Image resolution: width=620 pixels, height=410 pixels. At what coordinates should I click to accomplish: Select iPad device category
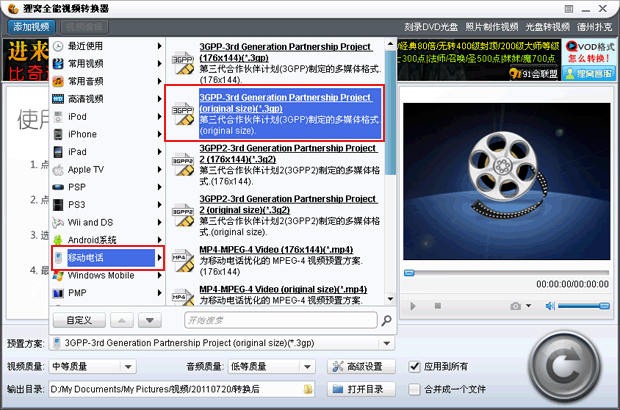(107, 152)
